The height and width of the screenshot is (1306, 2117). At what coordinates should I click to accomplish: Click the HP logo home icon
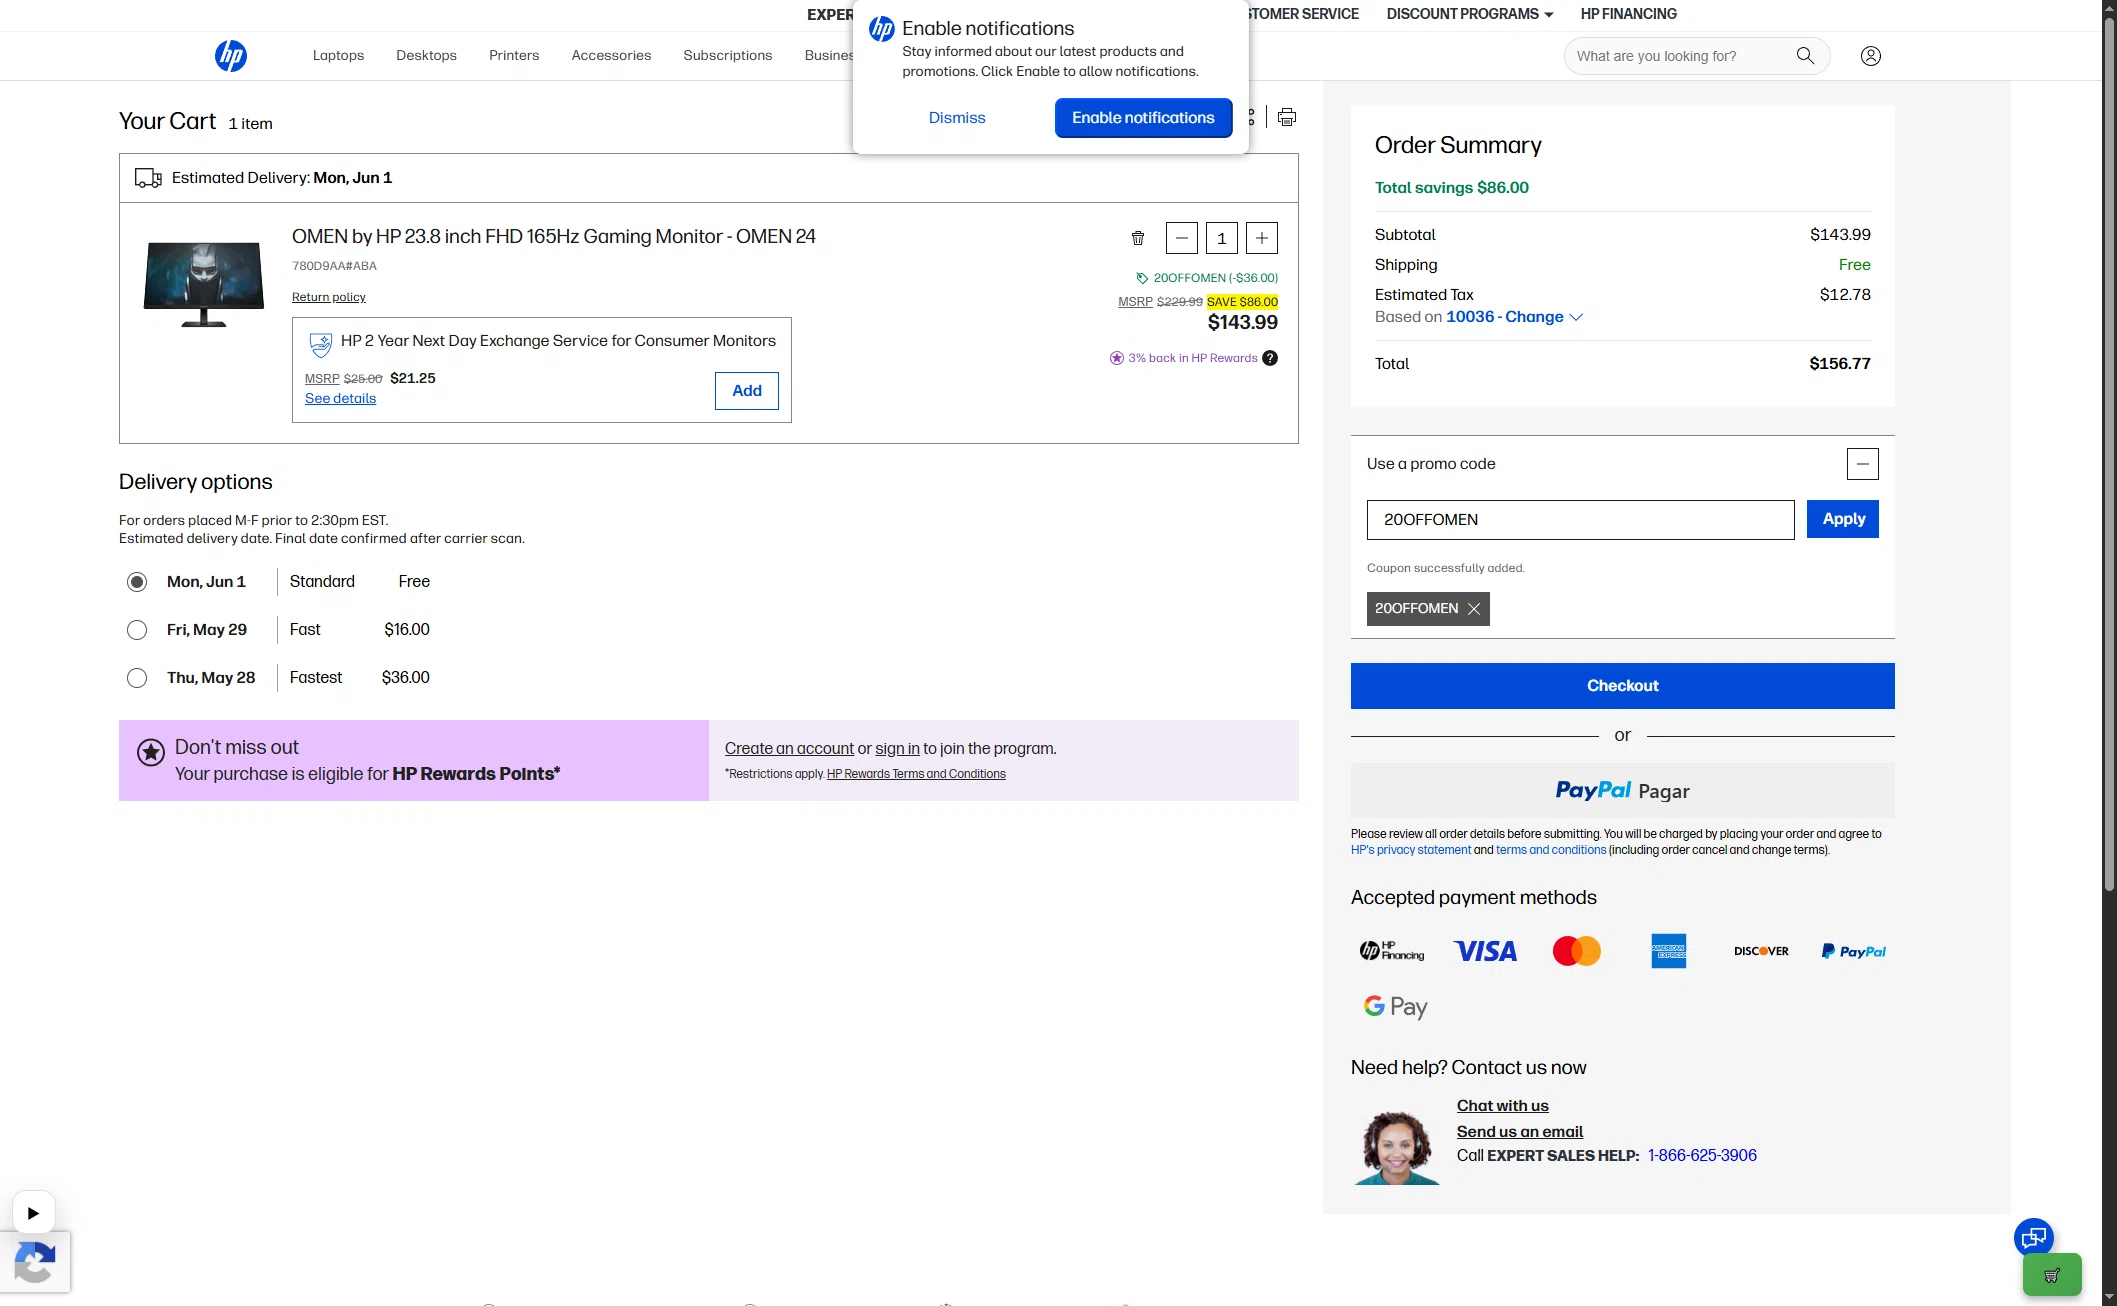(x=231, y=55)
